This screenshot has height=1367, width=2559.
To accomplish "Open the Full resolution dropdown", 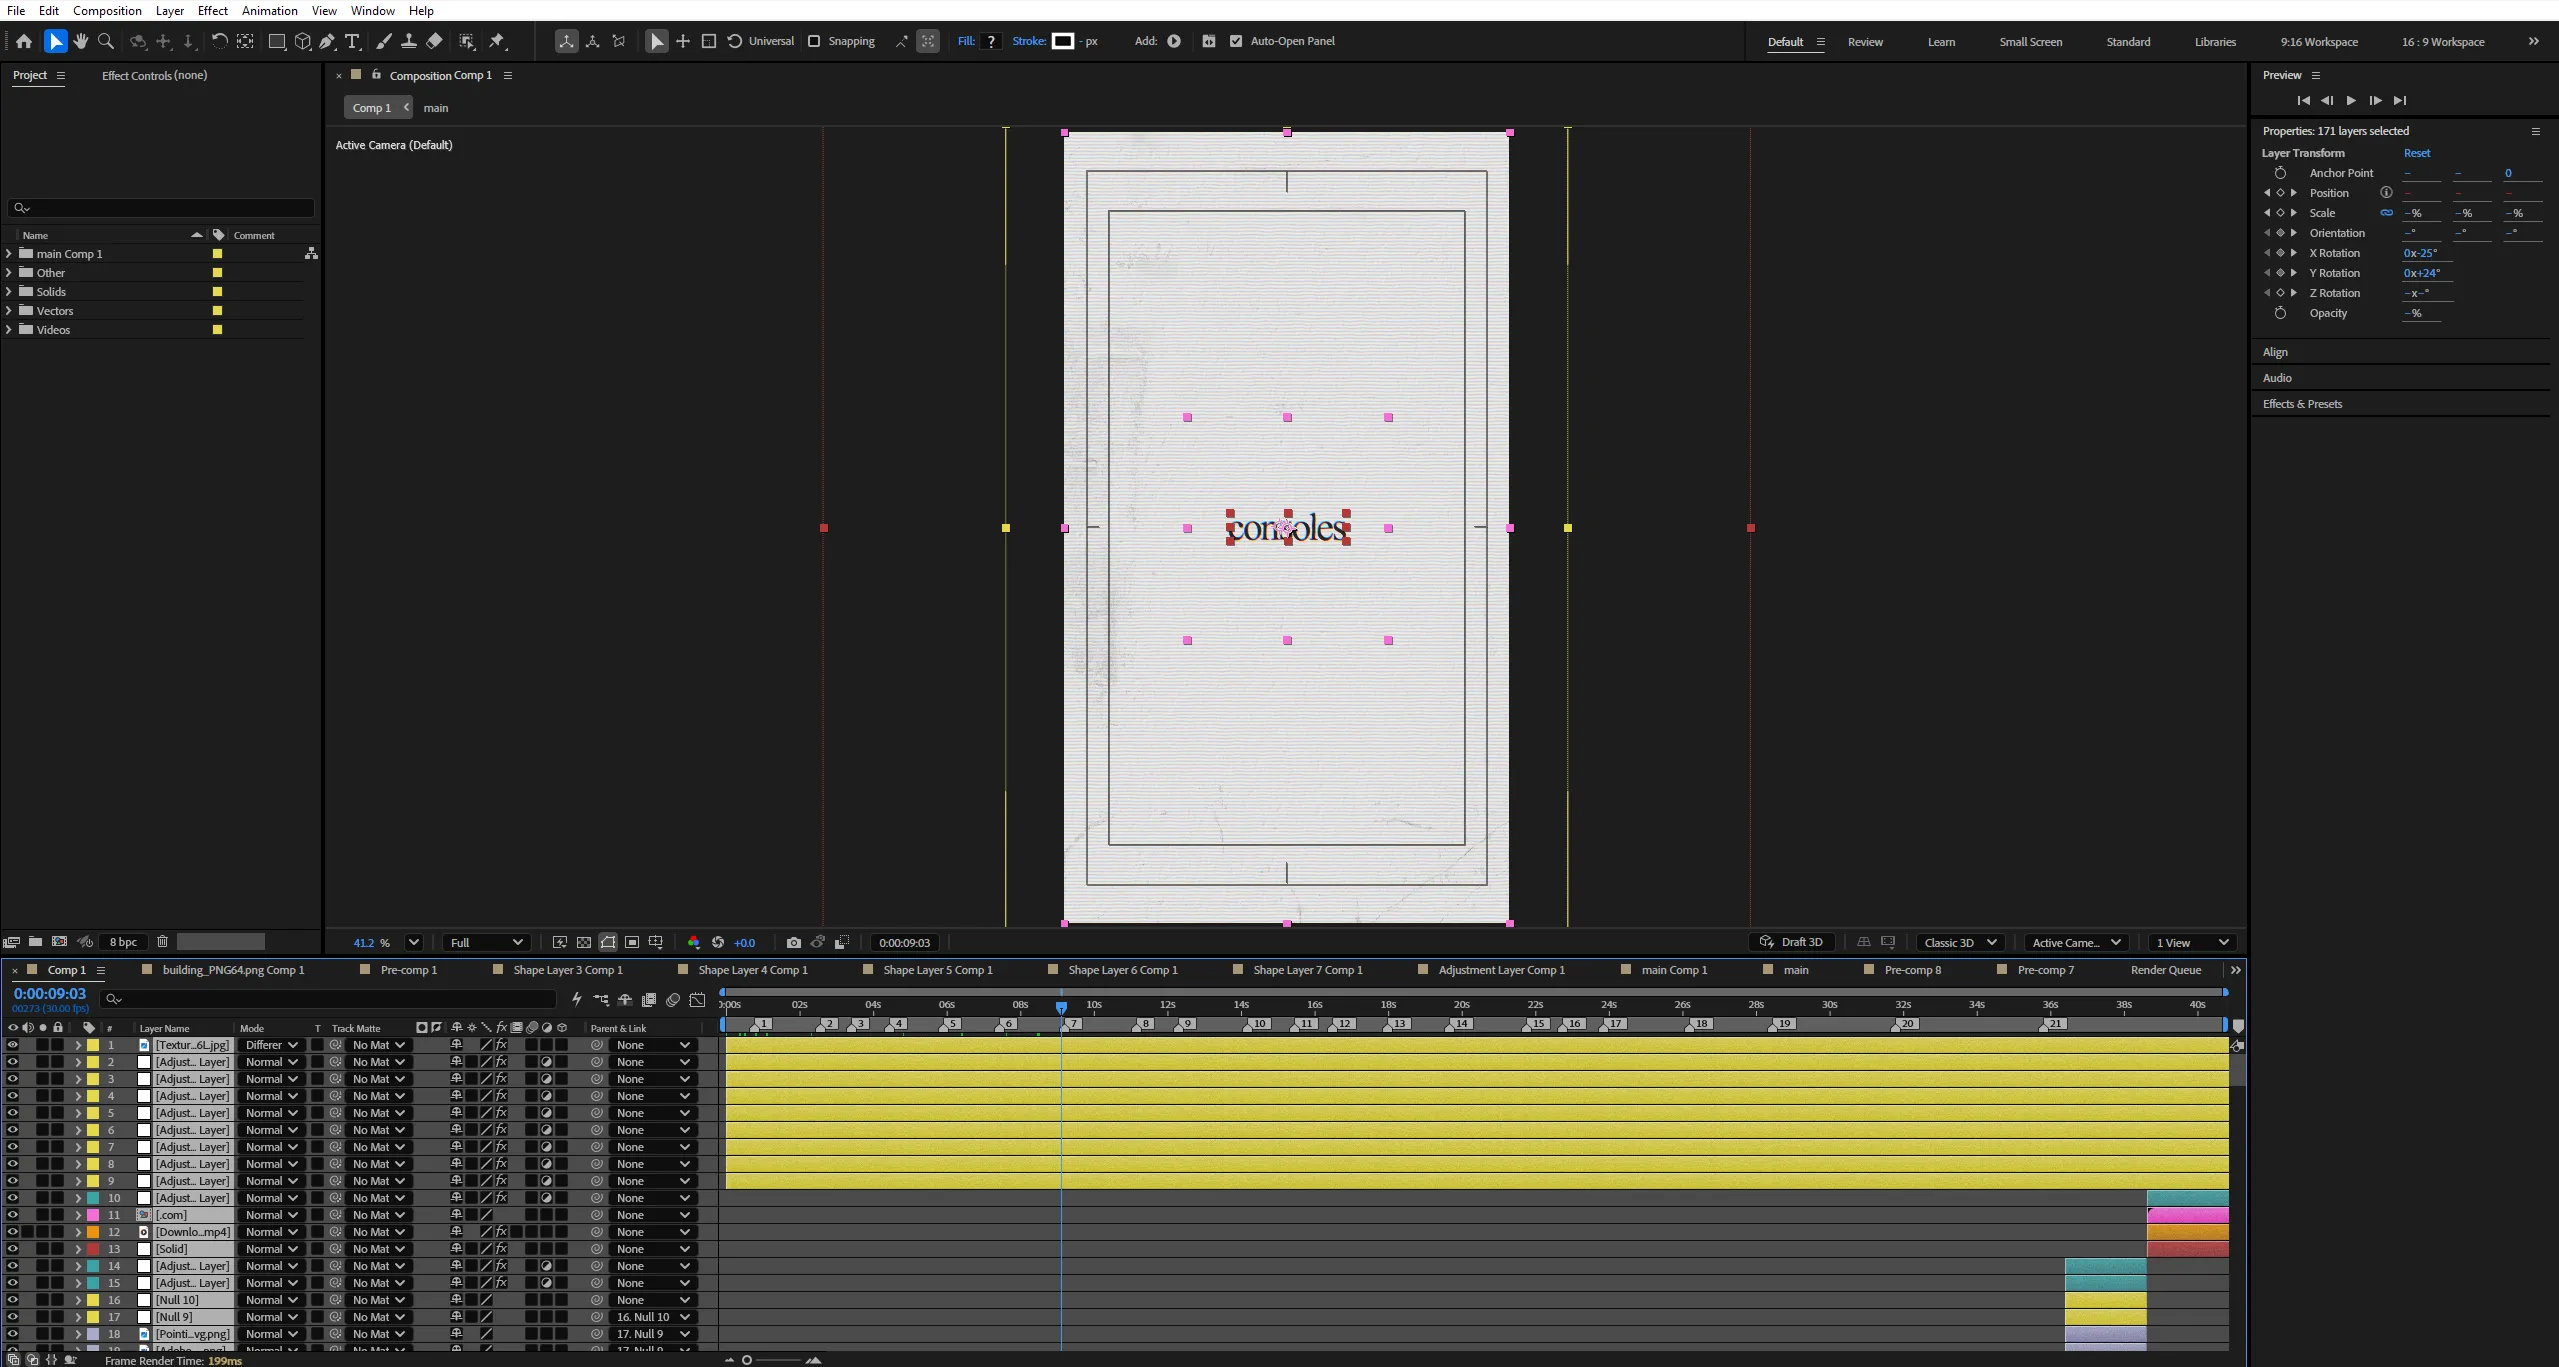I will pos(487,942).
